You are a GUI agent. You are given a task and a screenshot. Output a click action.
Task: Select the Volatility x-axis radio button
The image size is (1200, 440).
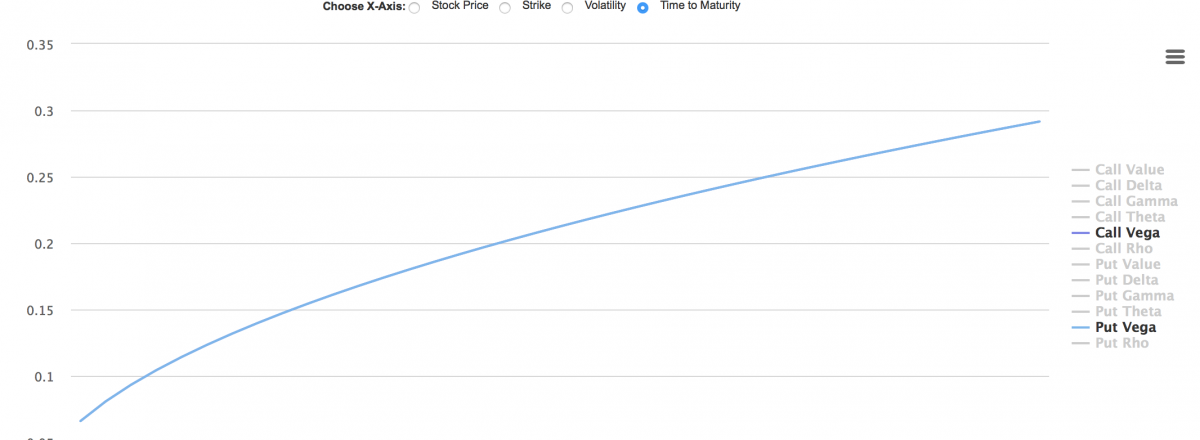(567, 8)
